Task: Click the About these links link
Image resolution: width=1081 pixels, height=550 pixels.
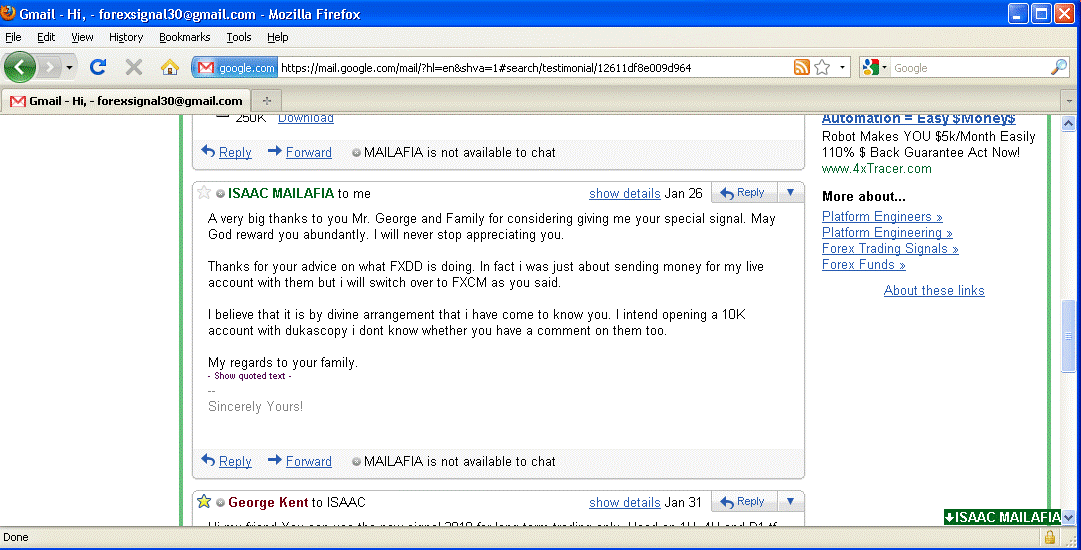Action: [934, 290]
